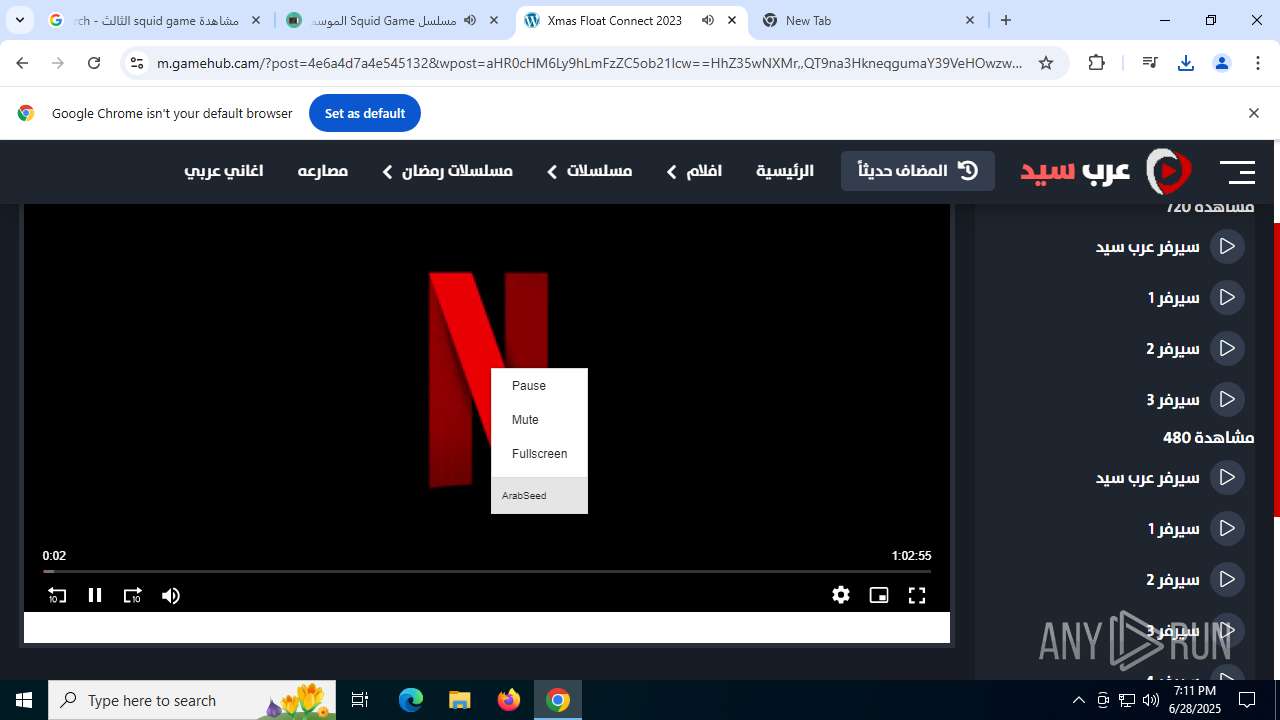Bookmark this page with the star
The width and height of the screenshot is (1280, 720).
point(1046,63)
